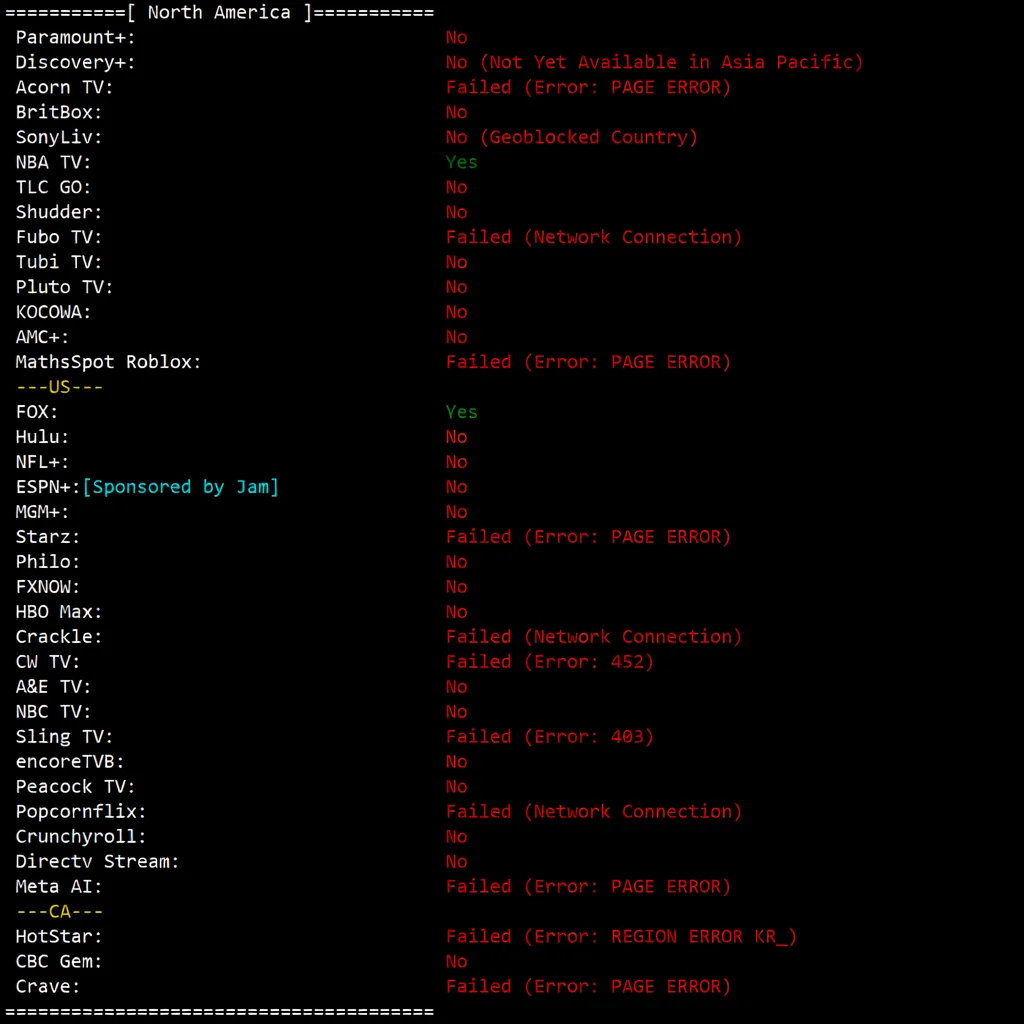This screenshot has height=1024, width=1024.
Task: Click 'Failed (Network Connection)' in Popcornflix row
Action: point(594,812)
